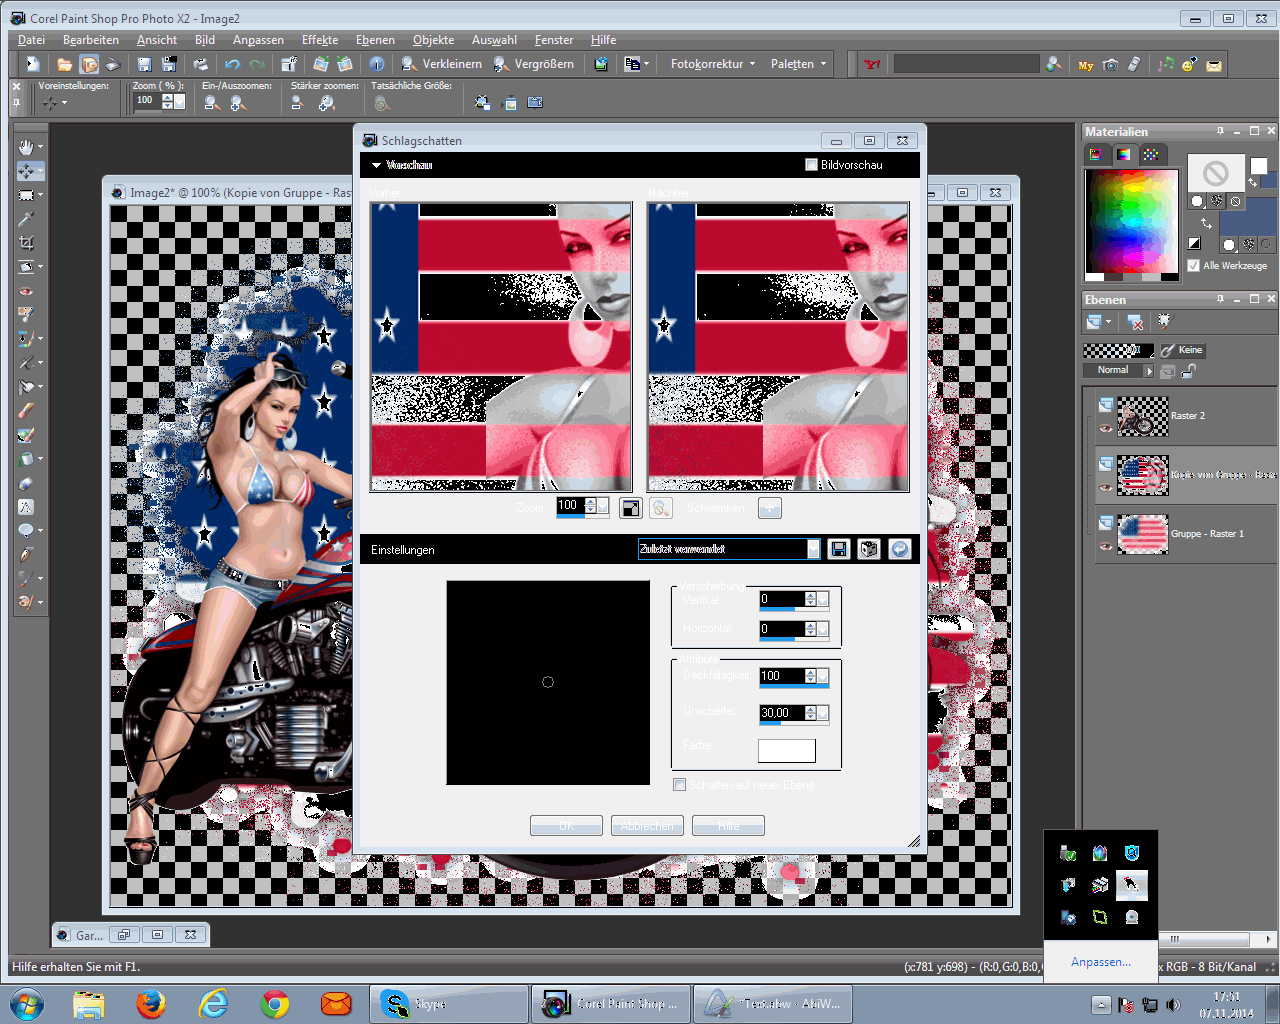
Task: Open Skype from the taskbar
Action: [x=448, y=1004]
